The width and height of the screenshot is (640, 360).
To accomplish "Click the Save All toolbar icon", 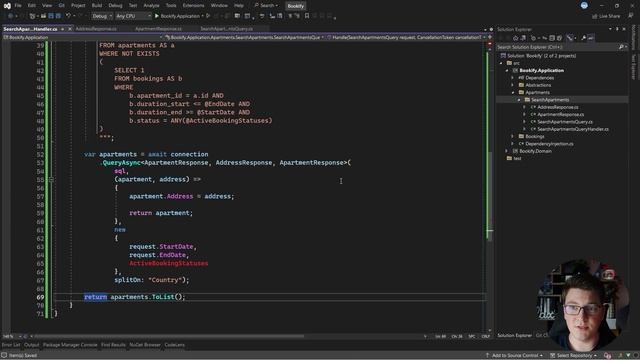I will pyautogui.click(x=58, y=16).
